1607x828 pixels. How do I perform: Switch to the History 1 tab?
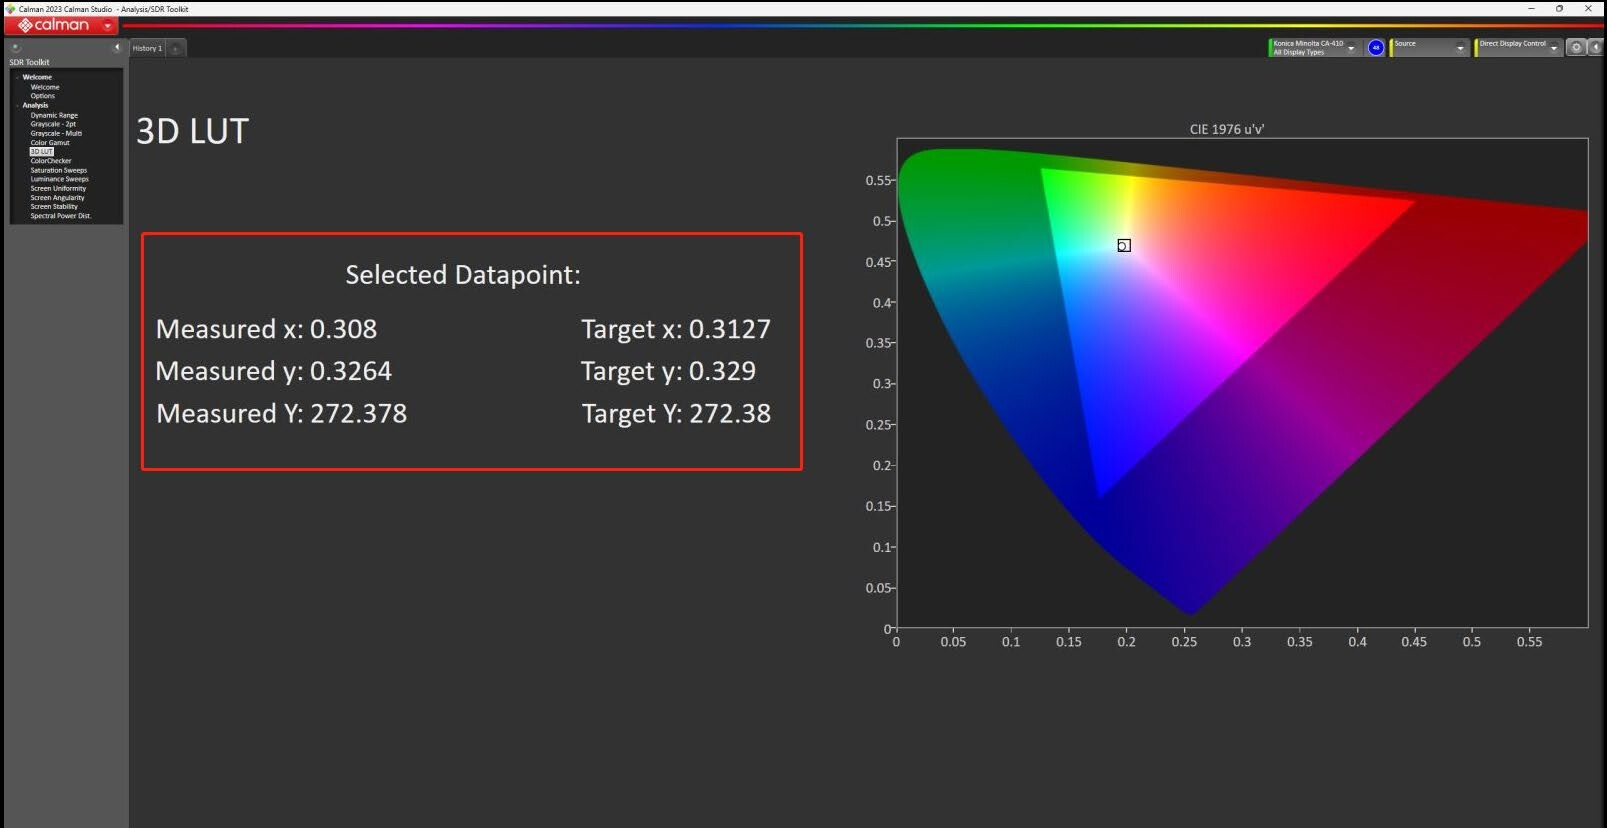147,48
